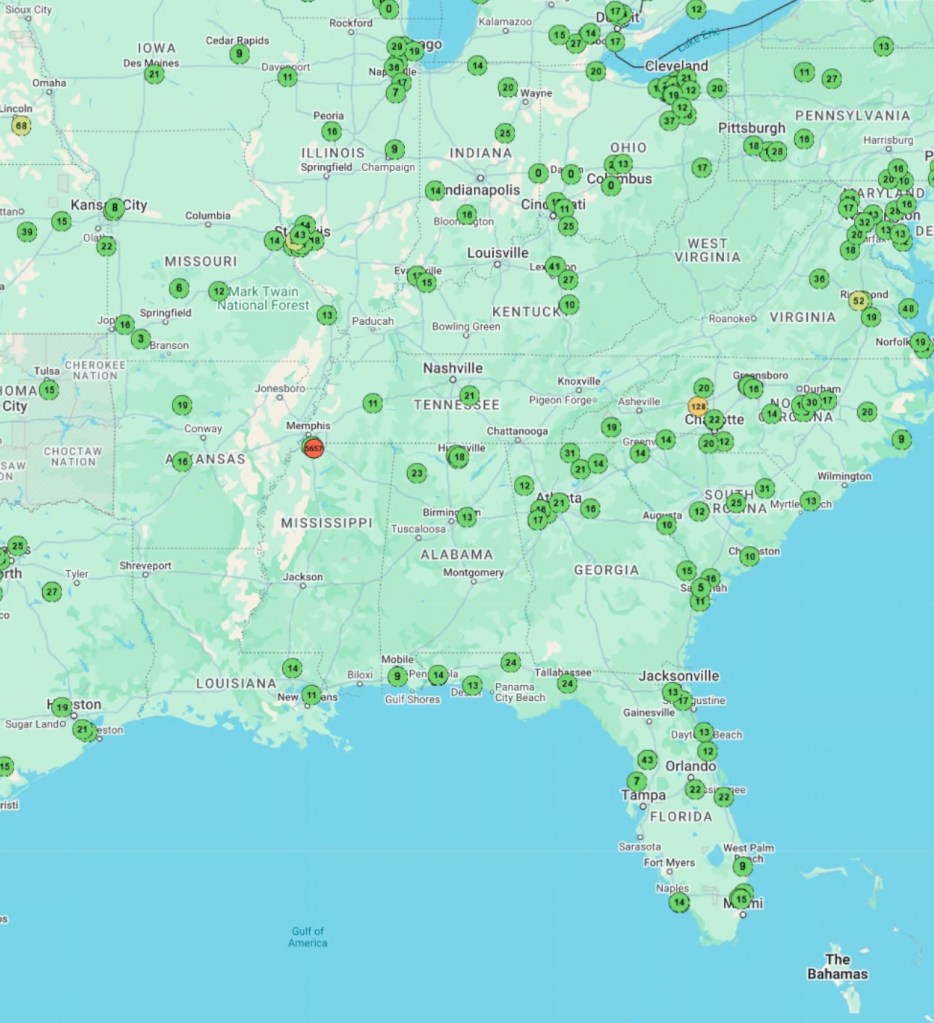Screen dimensions: 934x1023
Task: Open the 27 marker south of Tyler
Action: point(52,592)
